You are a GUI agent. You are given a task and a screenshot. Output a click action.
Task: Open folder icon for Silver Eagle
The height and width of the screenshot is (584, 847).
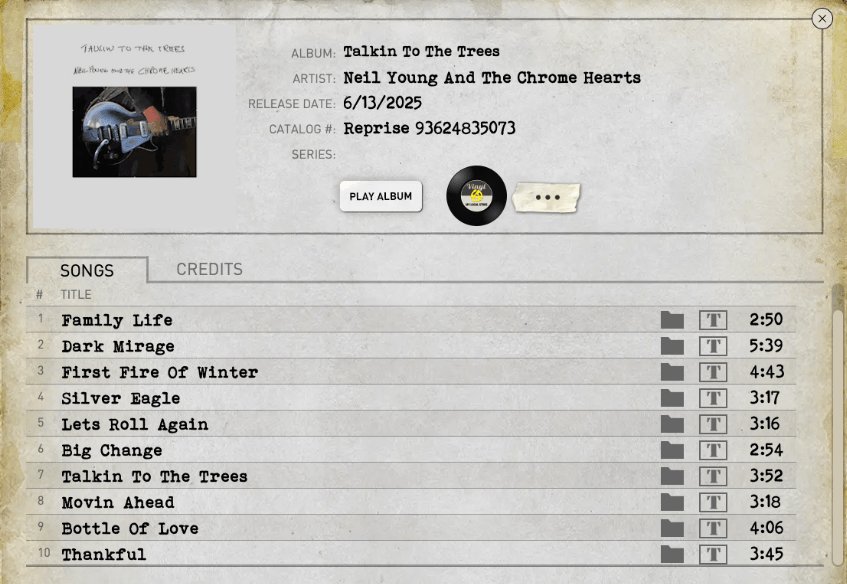point(672,398)
